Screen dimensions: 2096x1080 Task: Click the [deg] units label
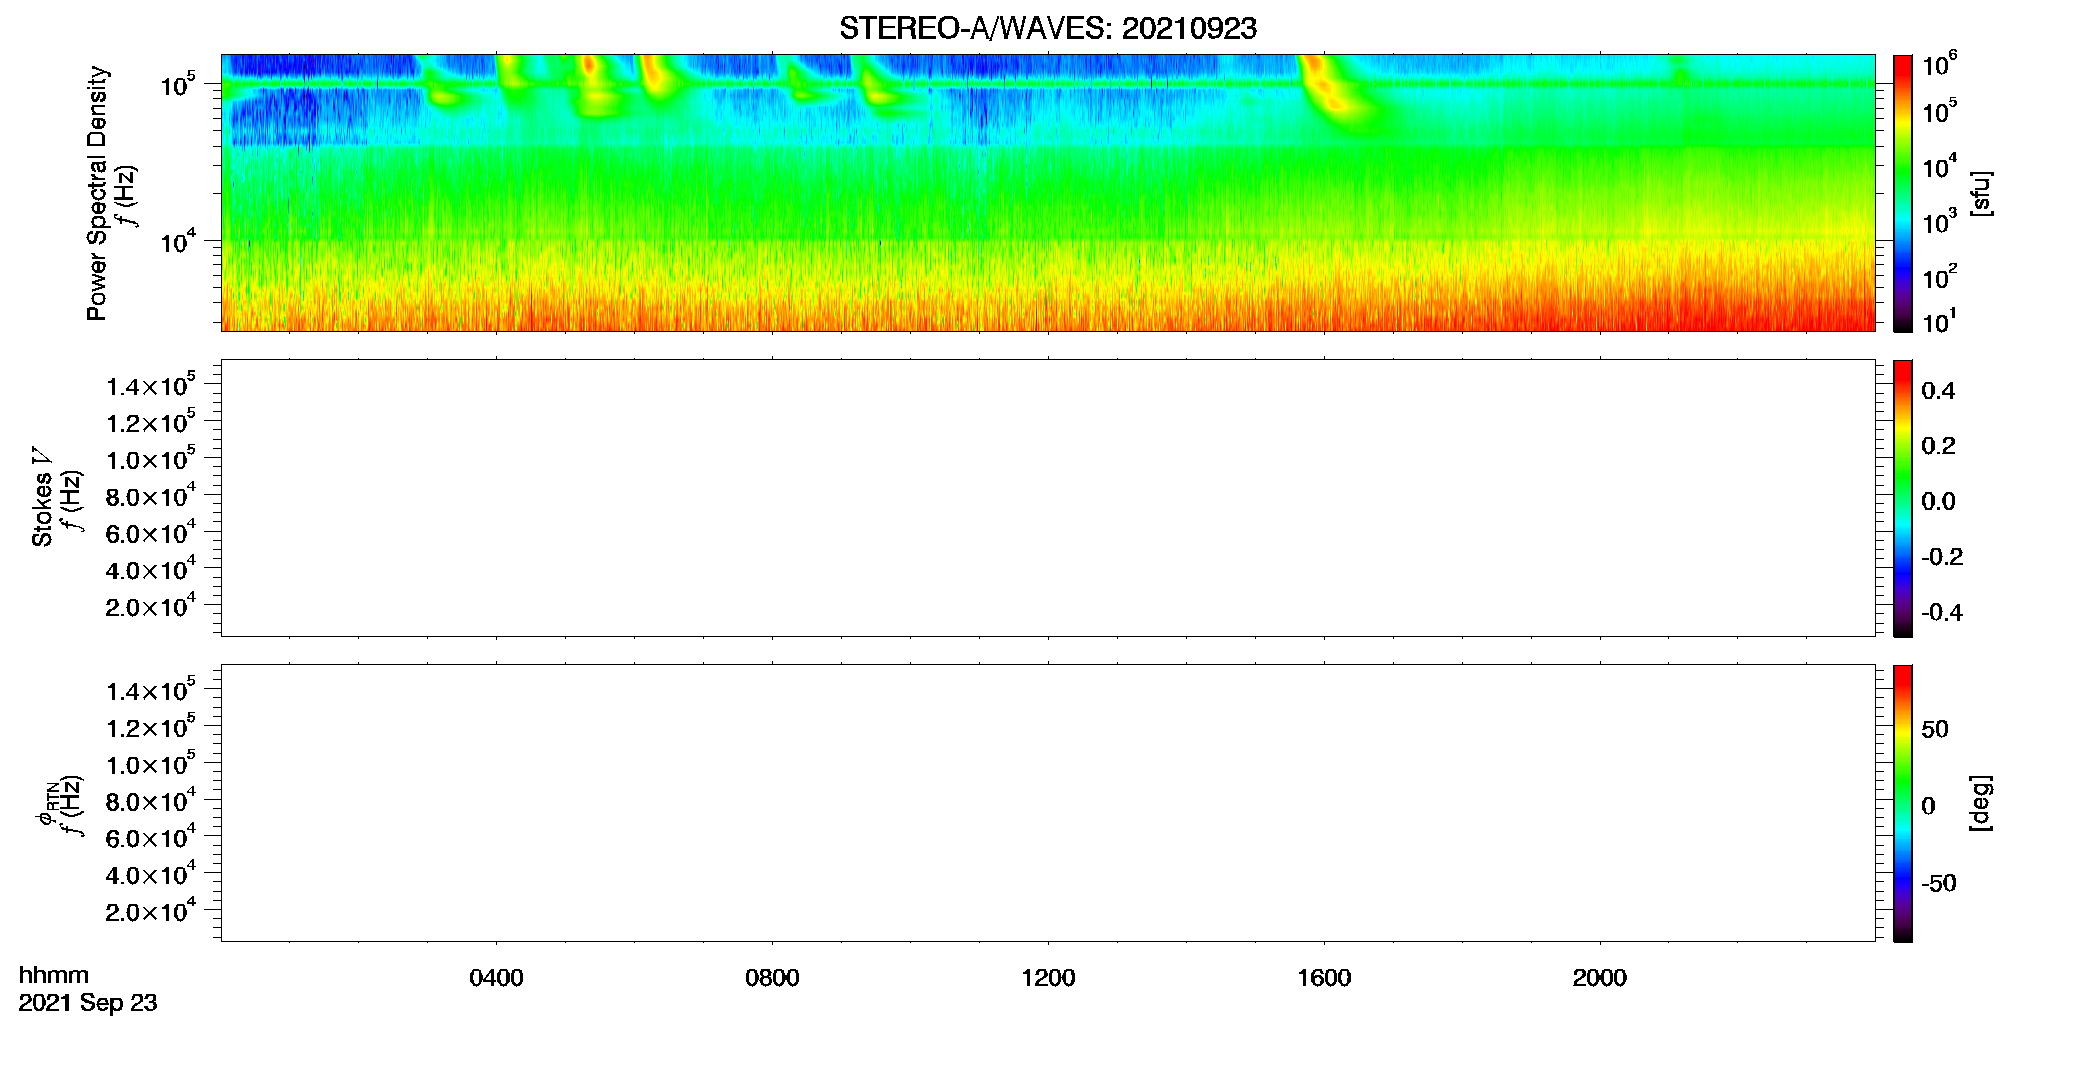tap(1981, 803)
